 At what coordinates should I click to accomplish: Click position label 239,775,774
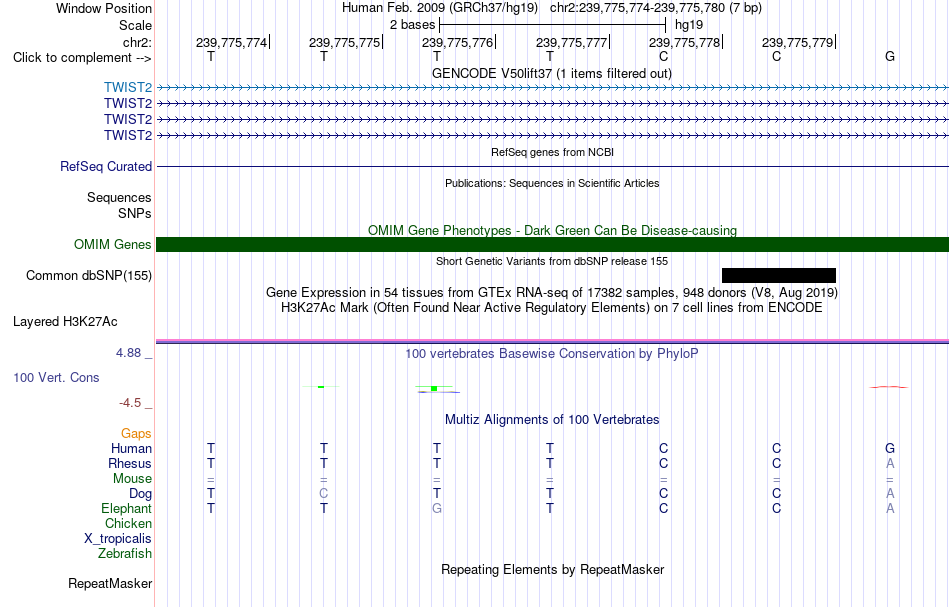231,42
